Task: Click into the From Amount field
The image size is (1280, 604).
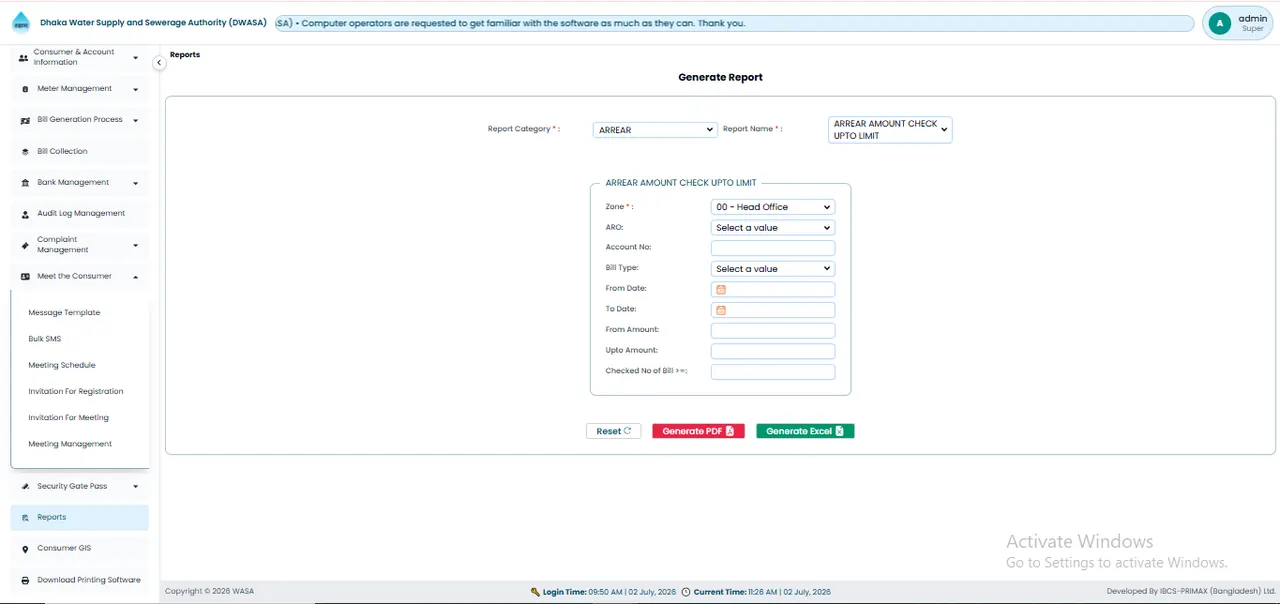Action: [772, 331]
